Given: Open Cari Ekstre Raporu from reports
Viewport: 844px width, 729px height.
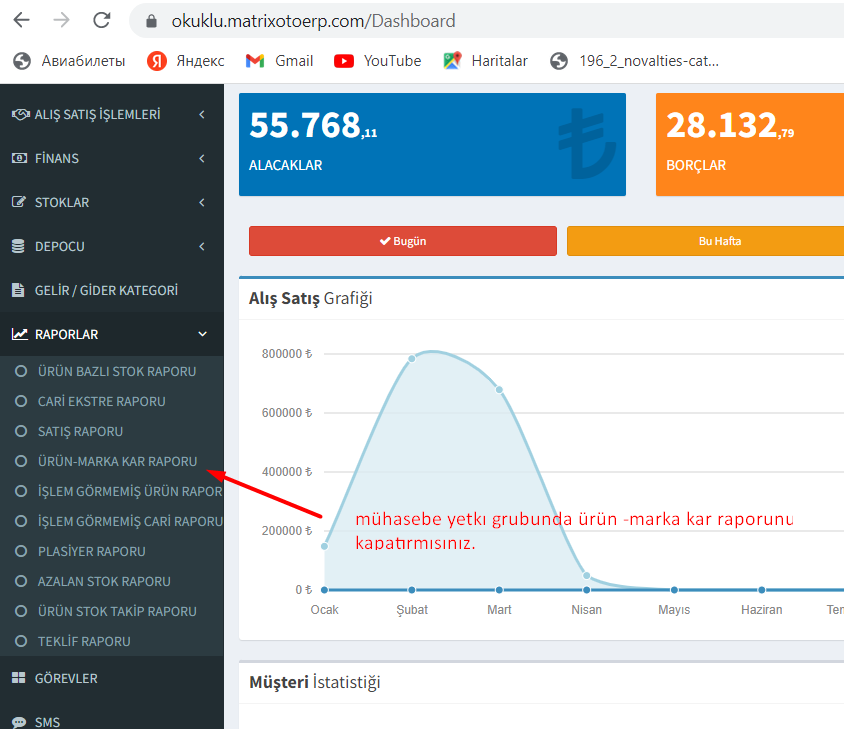Looking at the screenshot, I should tap(101, 401).
